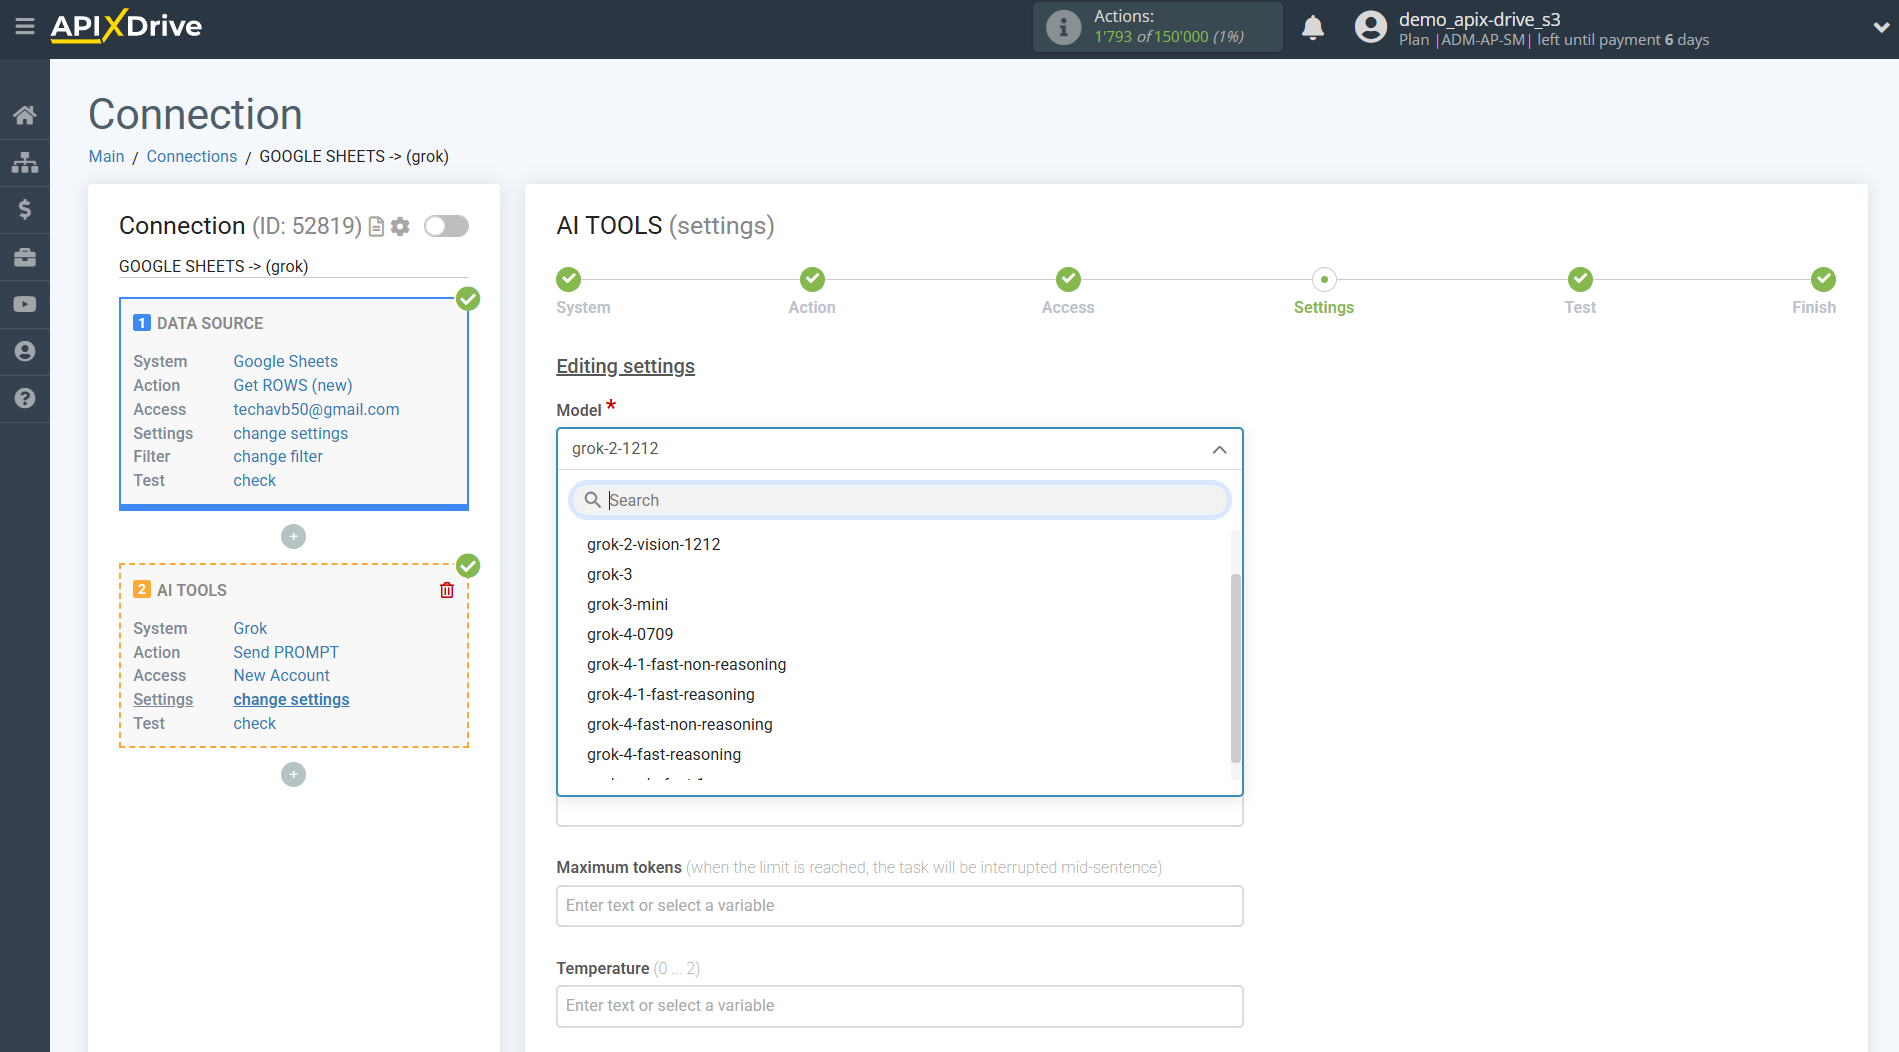This screenshot has height=1052, width=1899.
Task: Open the YouTube video sidebar icon
Action: tap(25, 304)
